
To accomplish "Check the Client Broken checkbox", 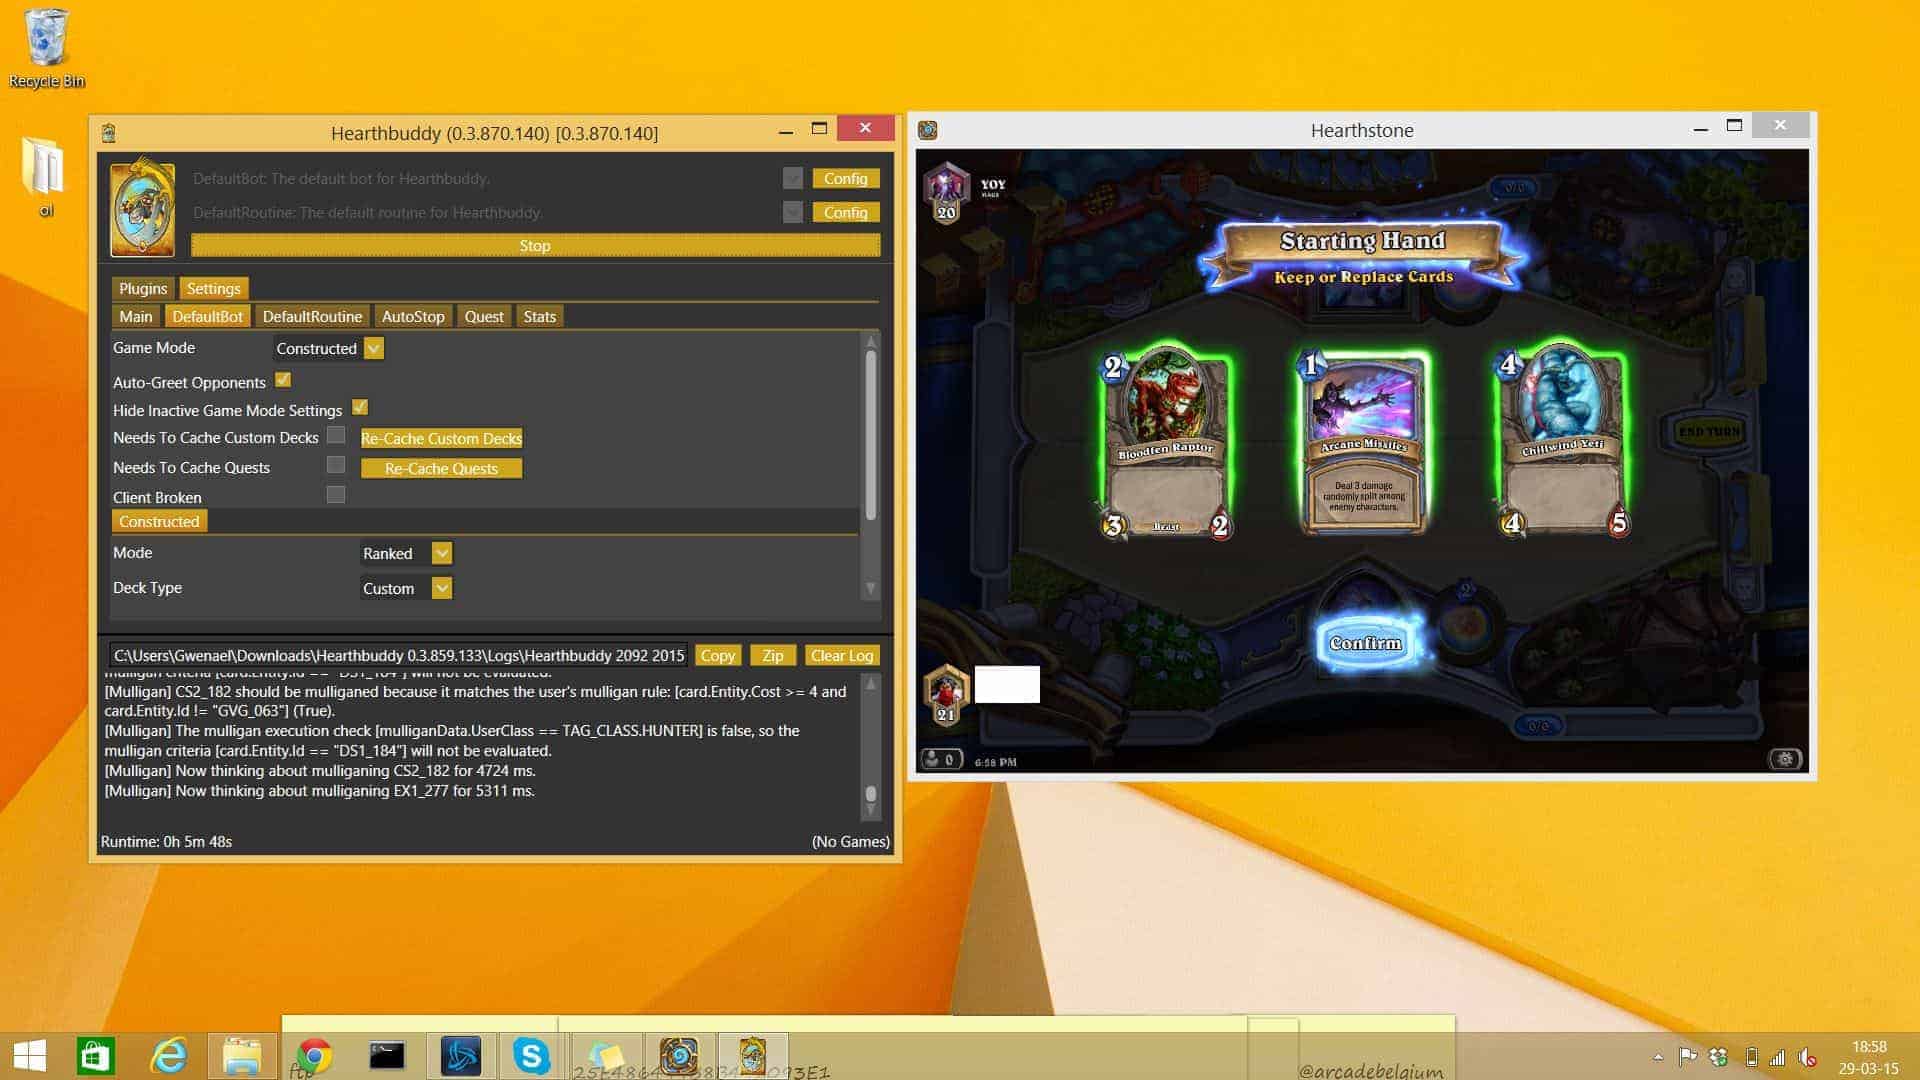I will [336, 495].
